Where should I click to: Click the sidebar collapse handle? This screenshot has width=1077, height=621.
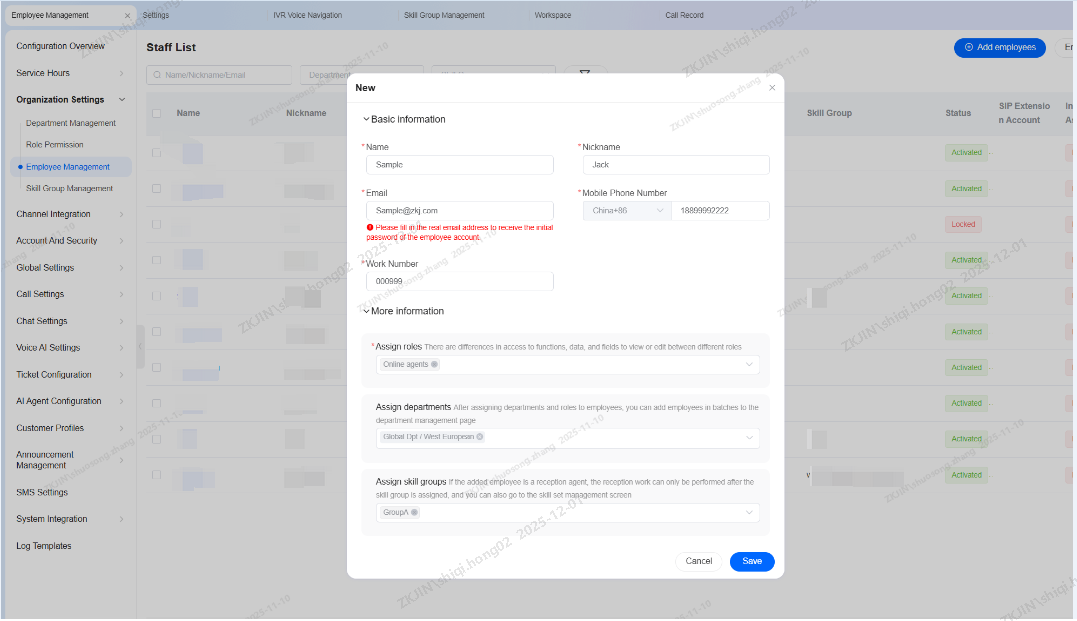coord(140,347)
